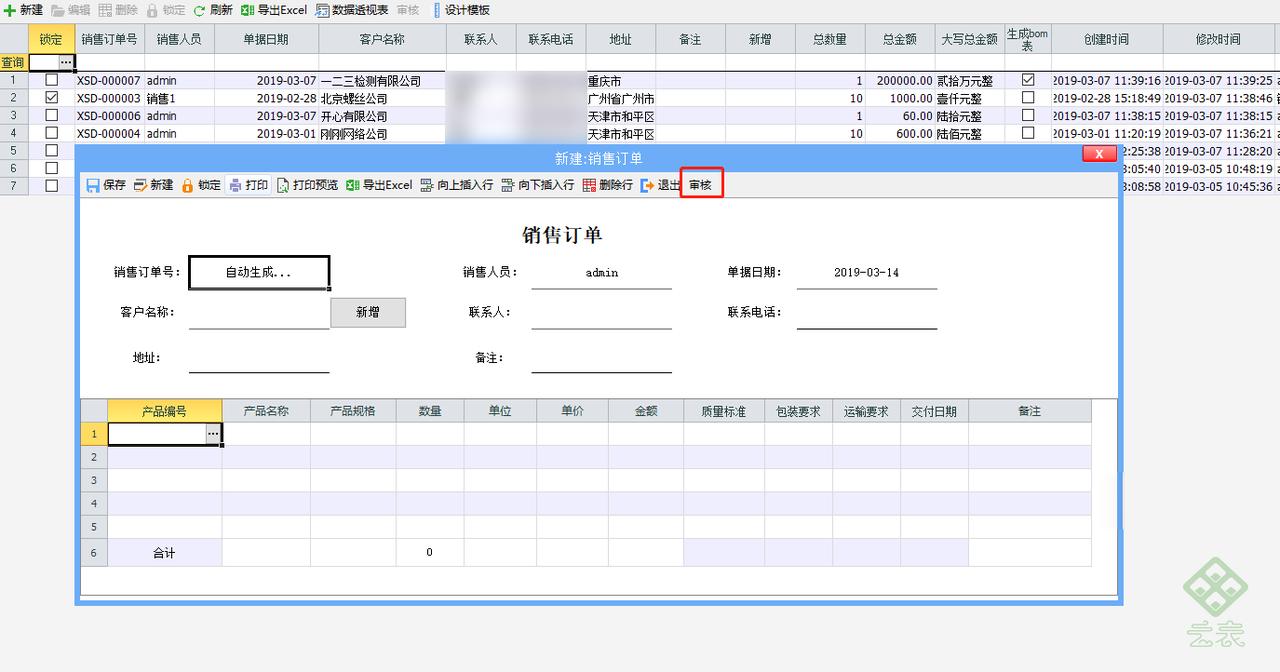This screenshot has height=672, width=1280.
Task: Click the 销售订单号 auto-generate field
Action: [x=259, y=272]
